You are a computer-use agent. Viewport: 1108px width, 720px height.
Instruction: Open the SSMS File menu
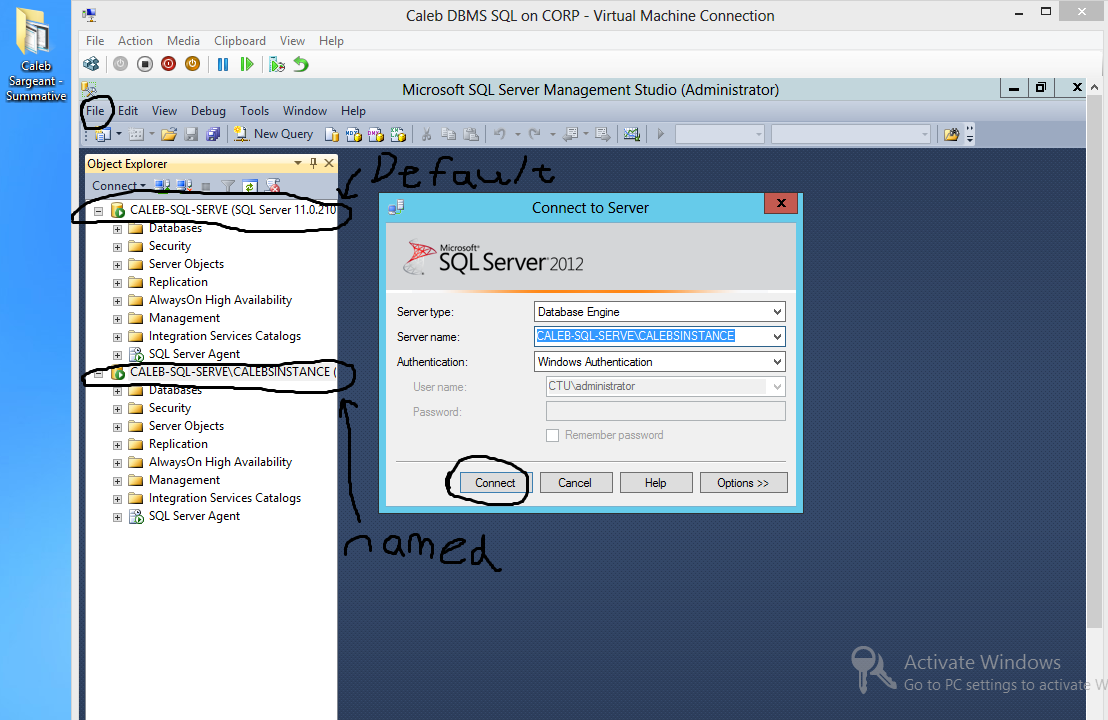(95, 111)
